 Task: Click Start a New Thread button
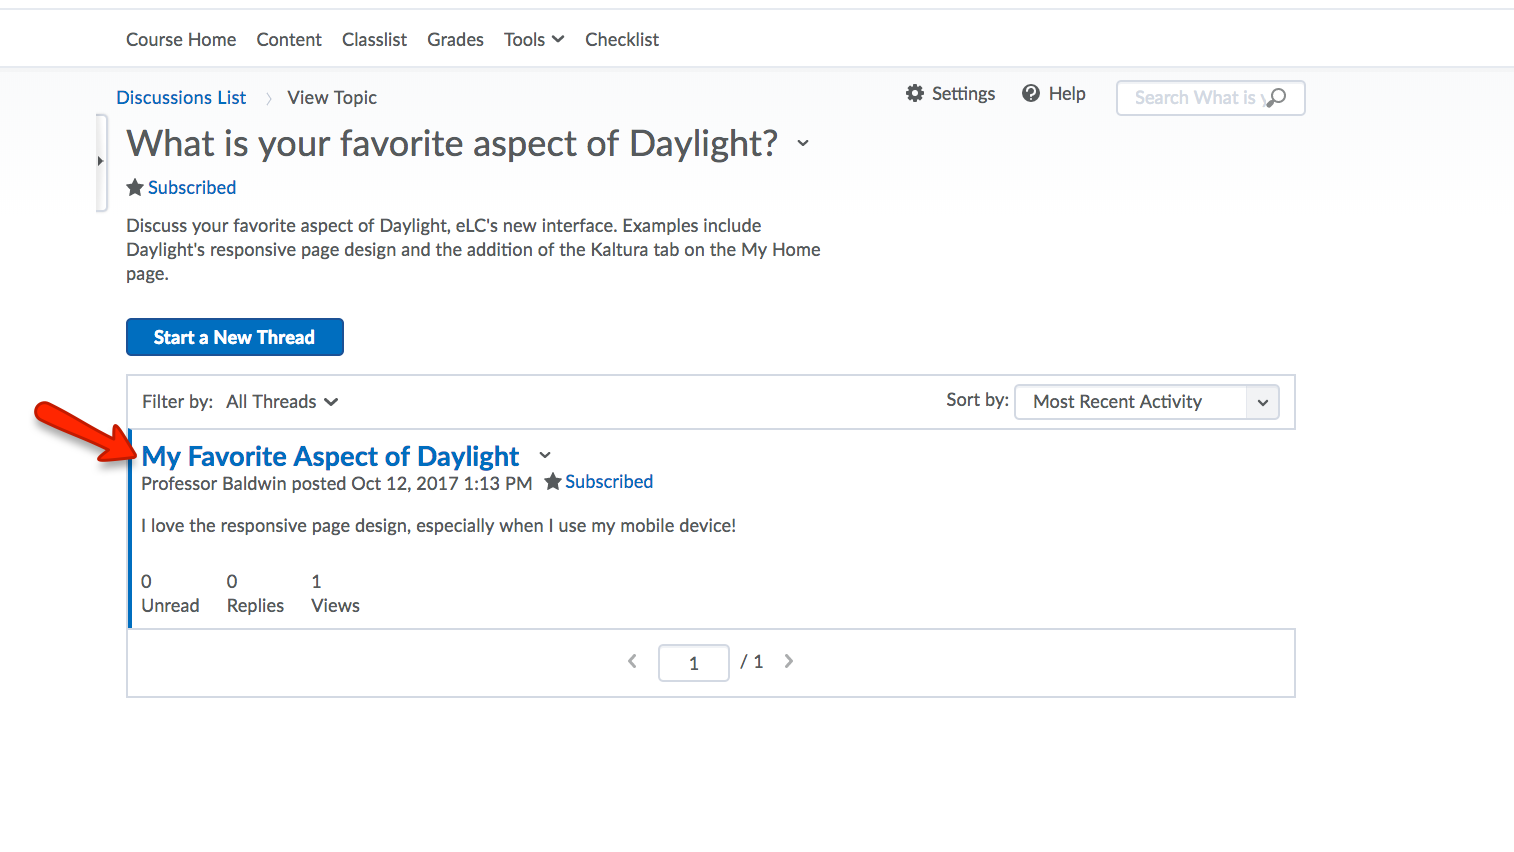tap(235, 337)
